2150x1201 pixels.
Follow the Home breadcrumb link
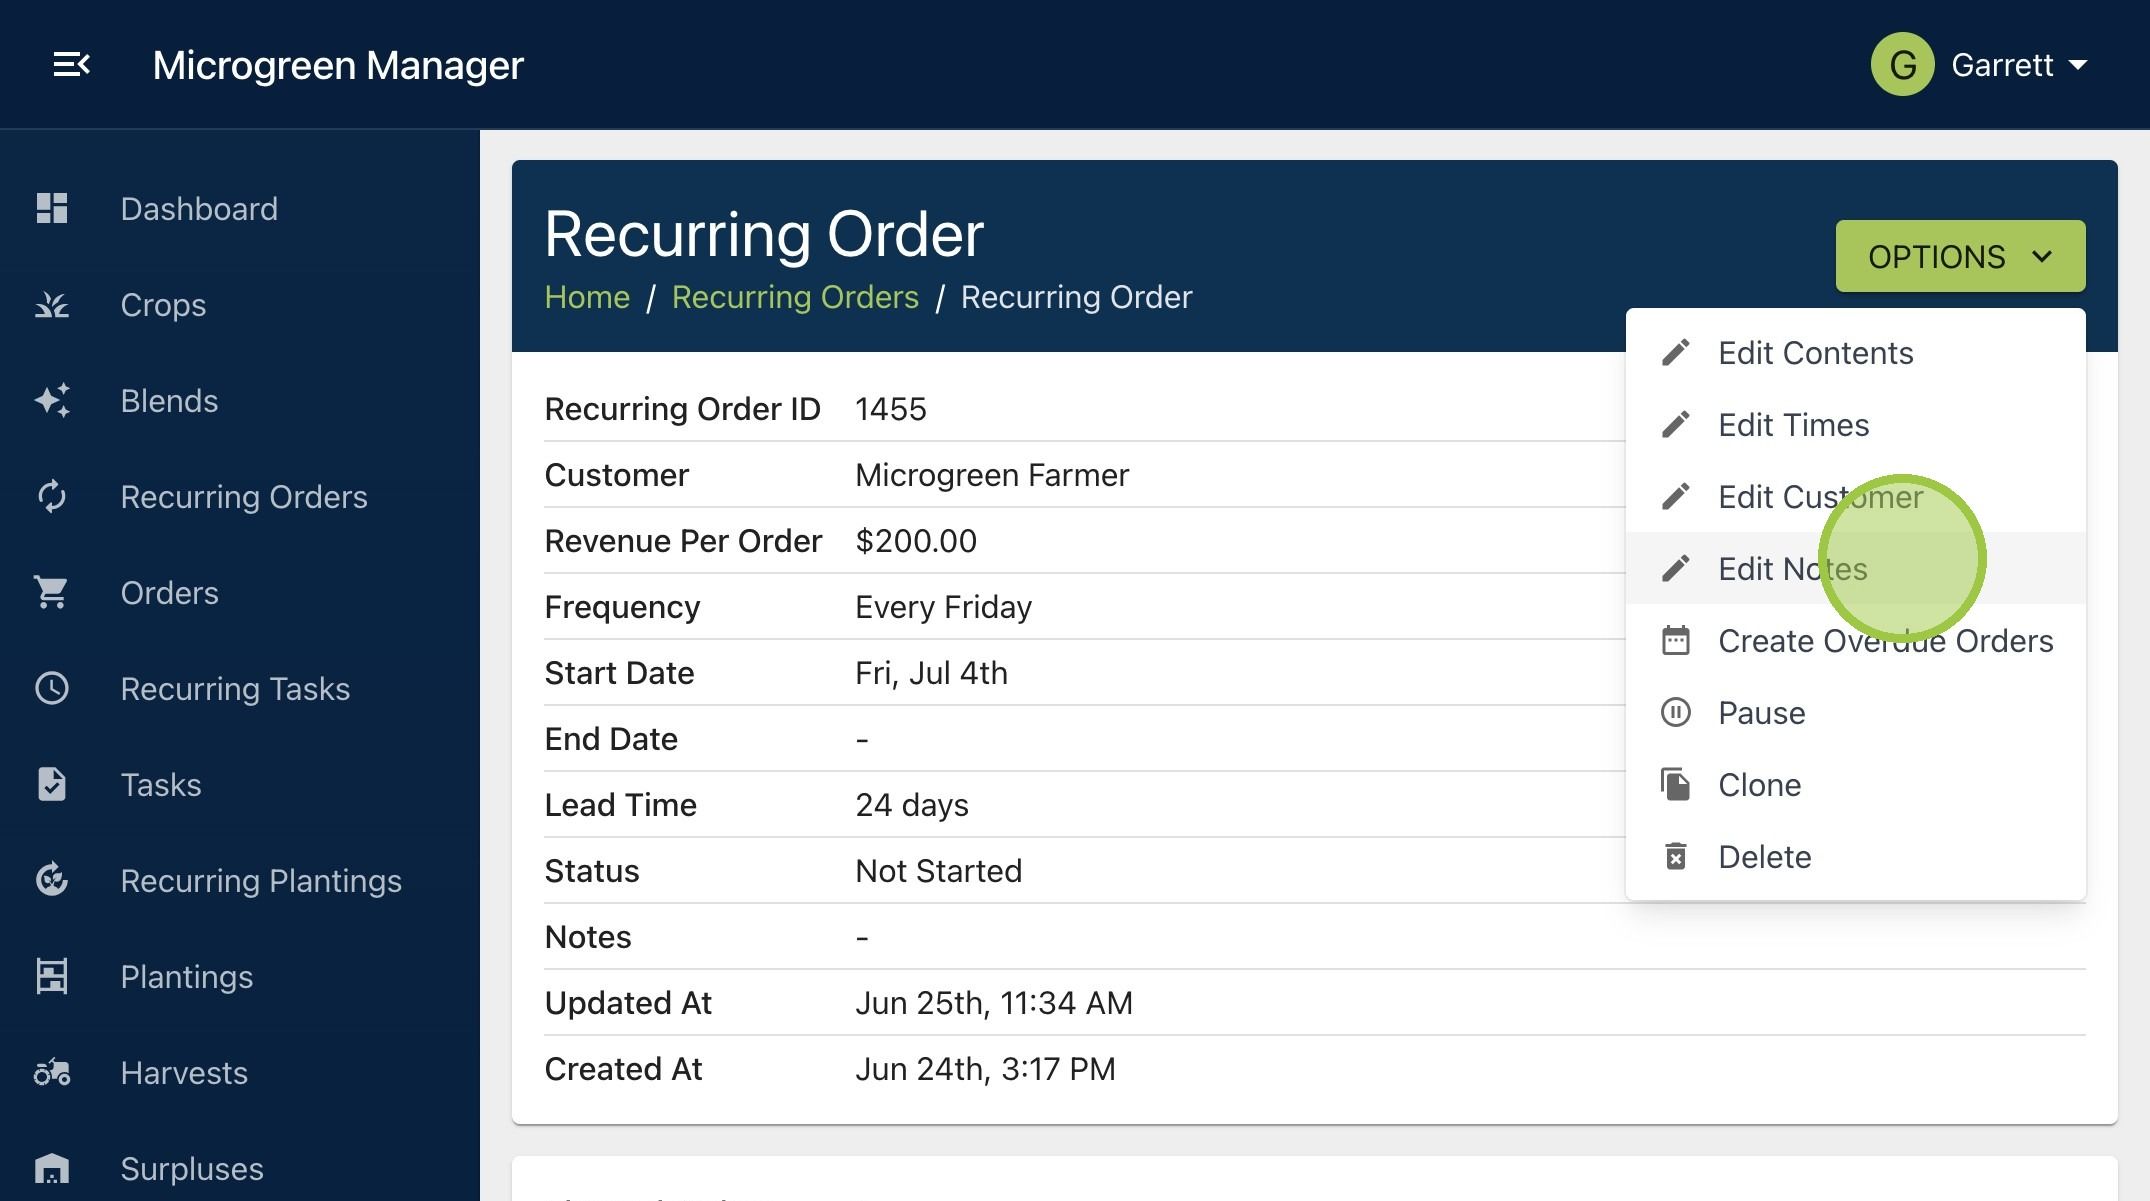587,297
